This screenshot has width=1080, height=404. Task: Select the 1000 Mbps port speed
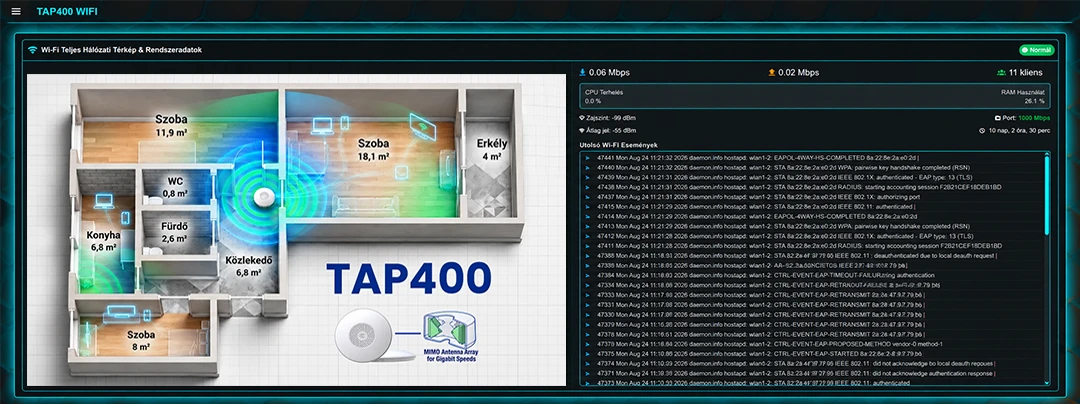[x=1035, y=118]
